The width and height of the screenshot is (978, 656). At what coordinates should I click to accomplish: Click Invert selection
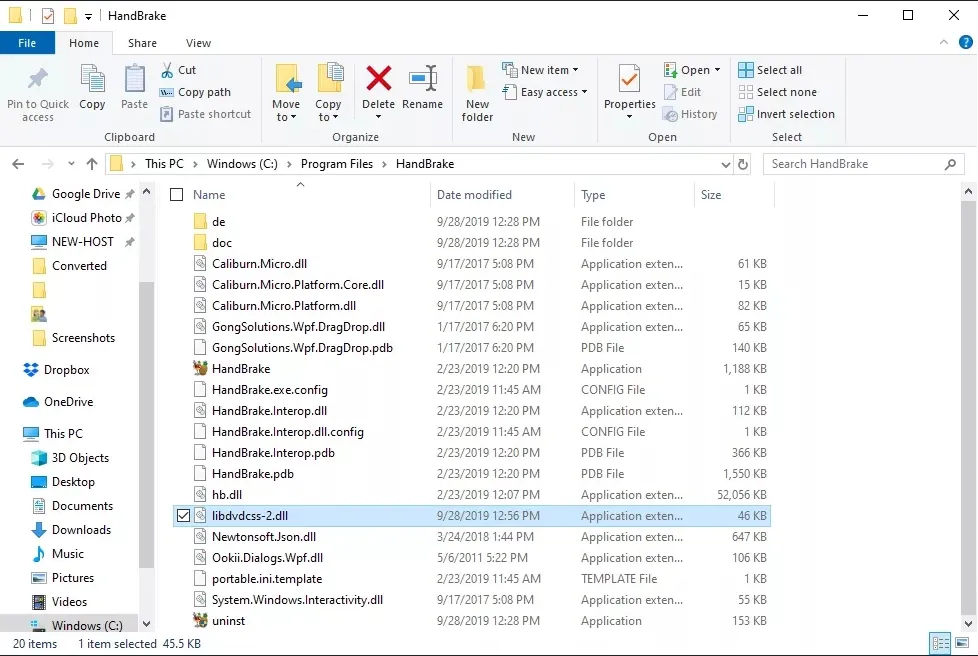click(787, 114)
